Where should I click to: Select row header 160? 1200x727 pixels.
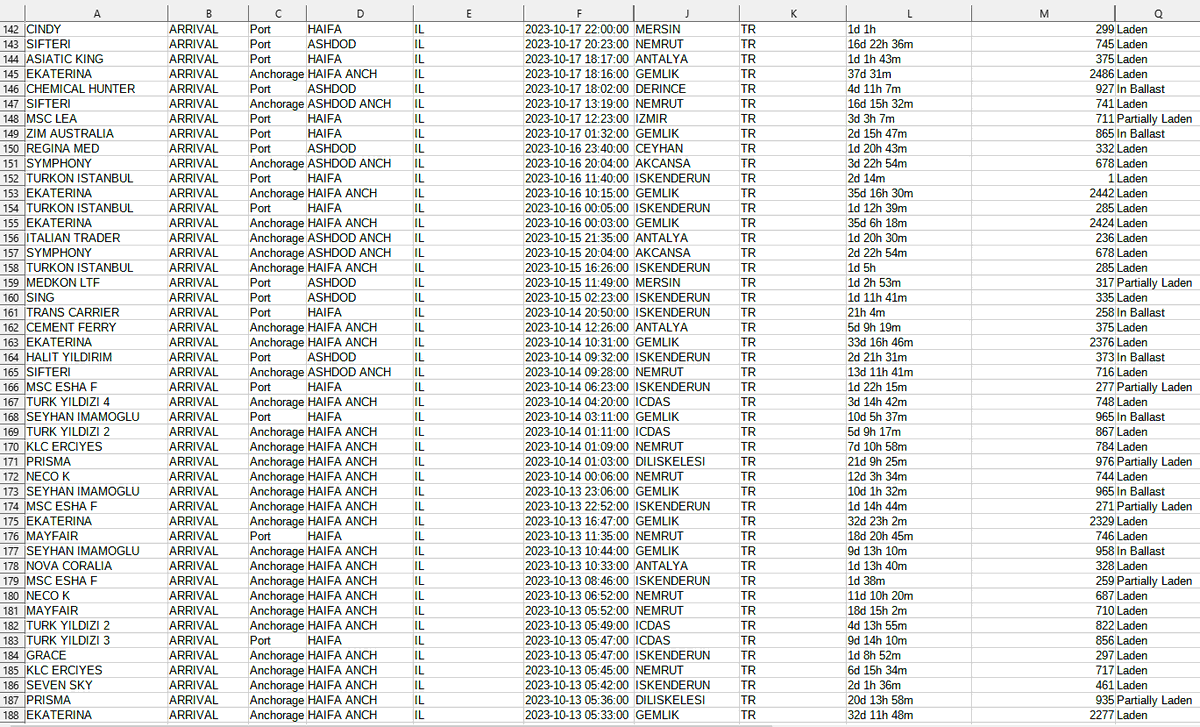(12, 297)
